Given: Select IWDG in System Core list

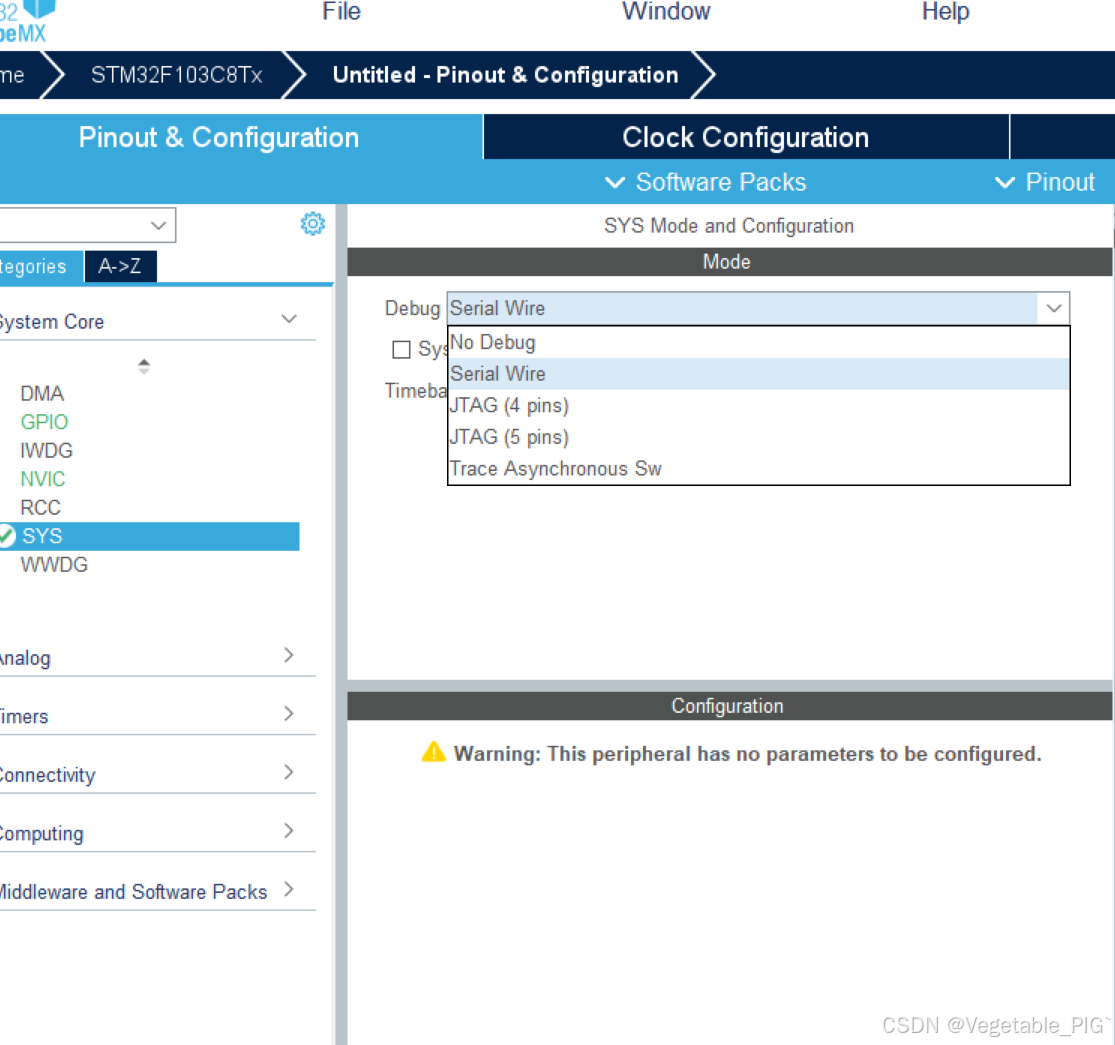Looking at the screenshot, I should 46,450.
